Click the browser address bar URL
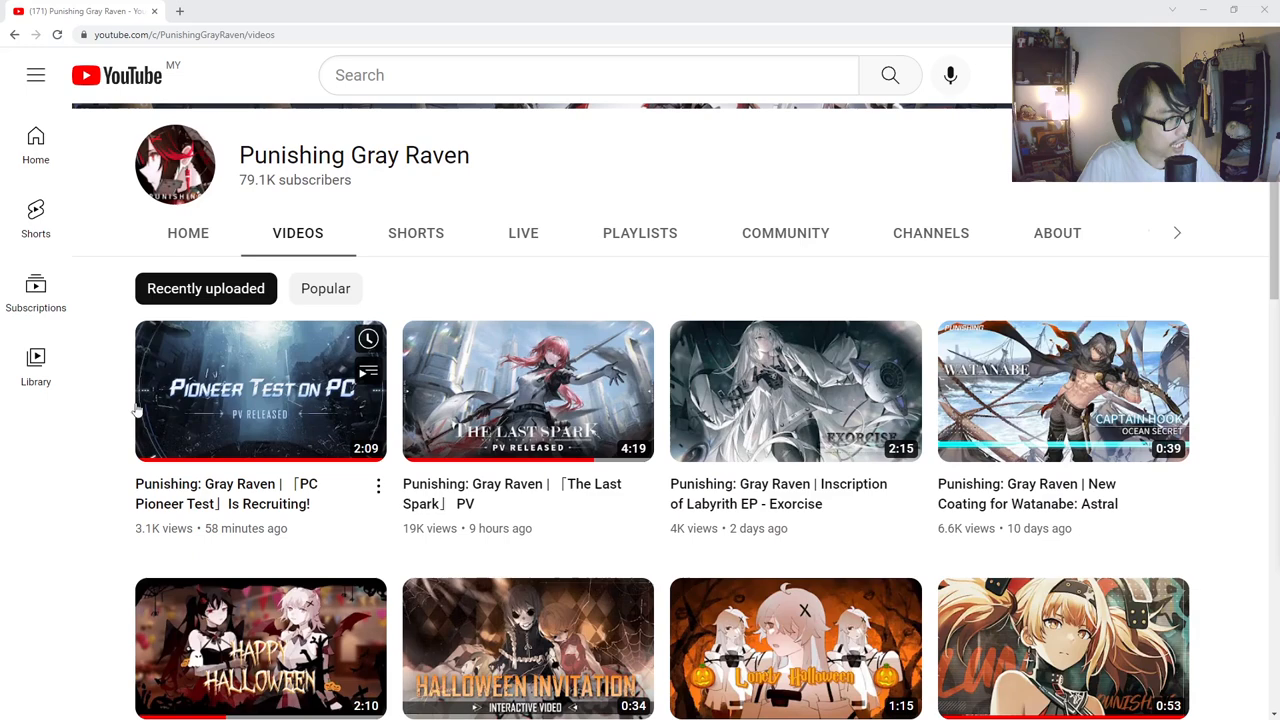 [x=185, y=35]
